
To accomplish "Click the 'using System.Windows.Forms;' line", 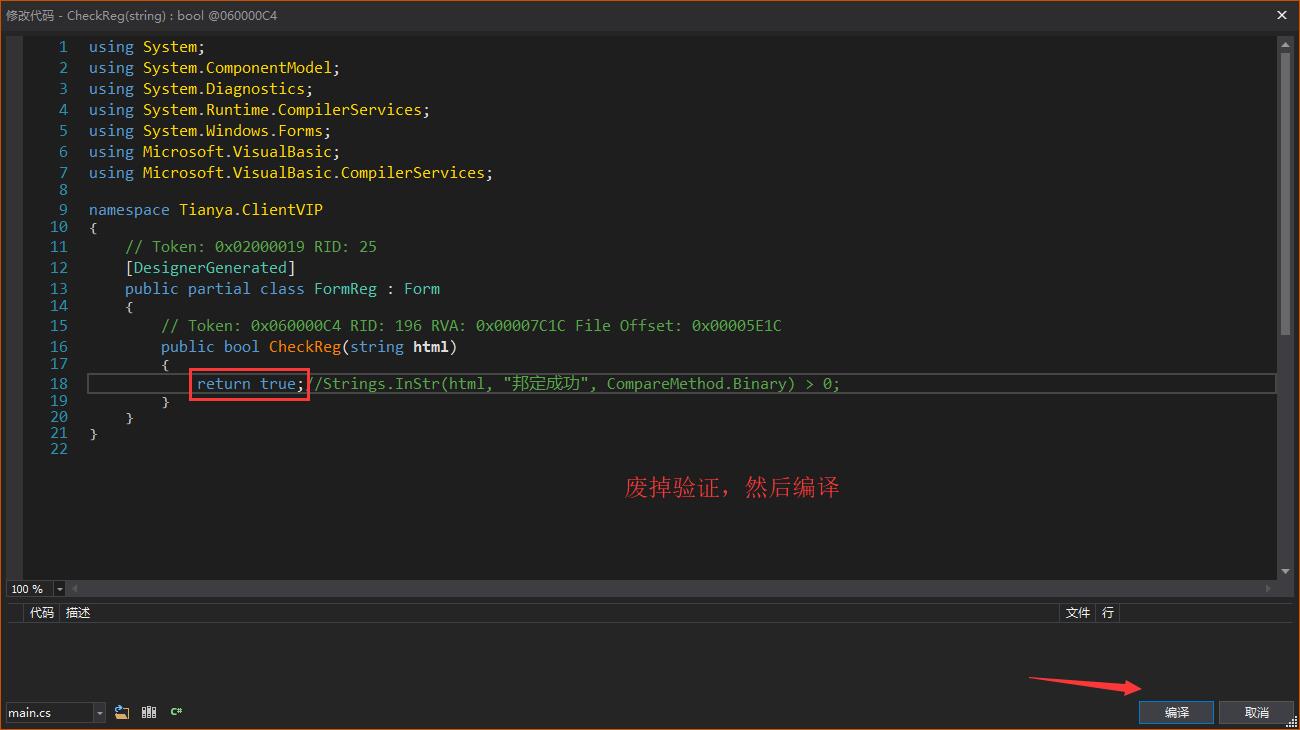I will 209,131.
